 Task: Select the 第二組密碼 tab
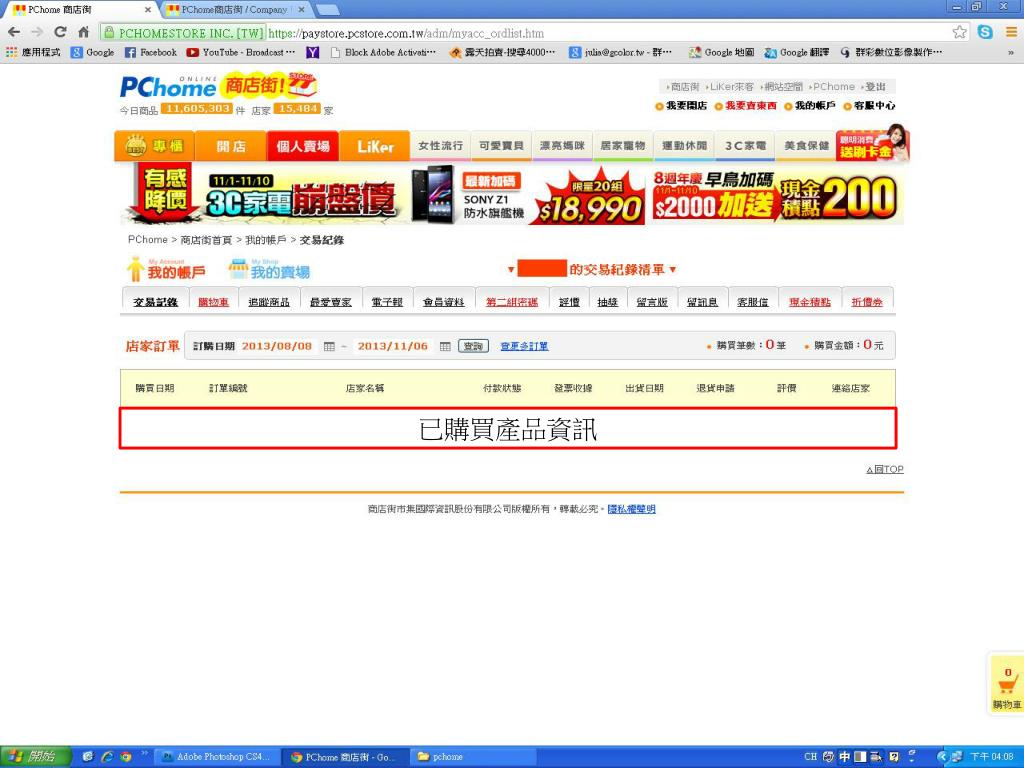512,302
